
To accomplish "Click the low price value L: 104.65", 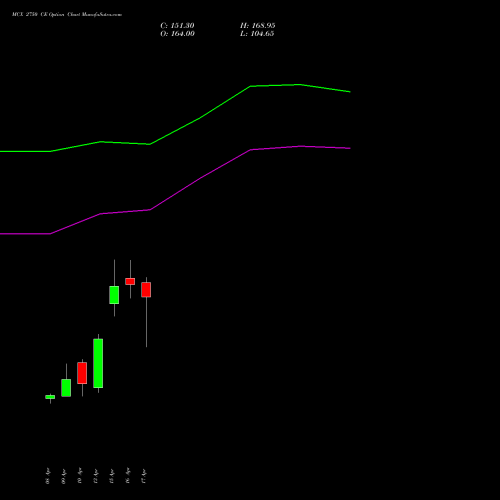I will coord(257,34).
